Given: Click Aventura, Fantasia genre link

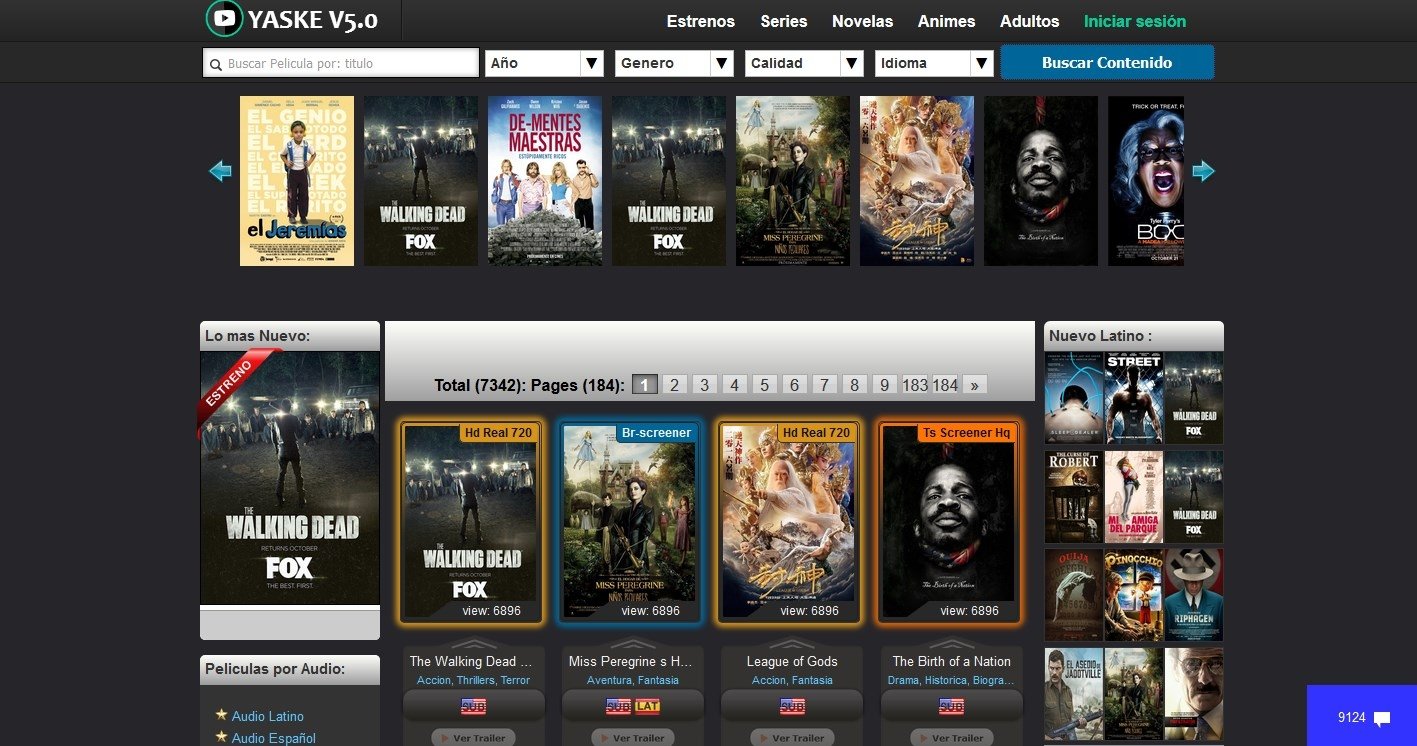Looking at the screenshot, I should tap(632, 680).
